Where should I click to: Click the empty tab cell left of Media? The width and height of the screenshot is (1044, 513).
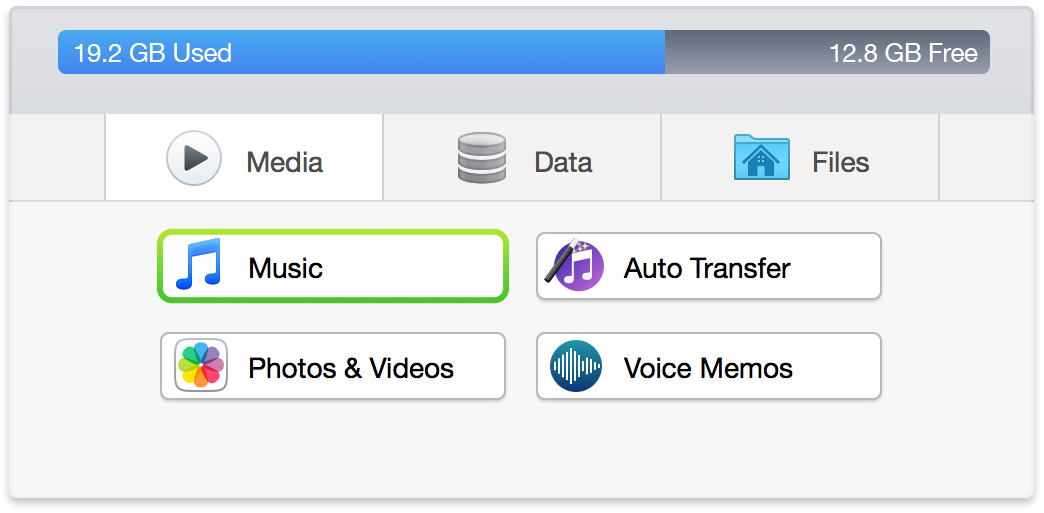57,158
